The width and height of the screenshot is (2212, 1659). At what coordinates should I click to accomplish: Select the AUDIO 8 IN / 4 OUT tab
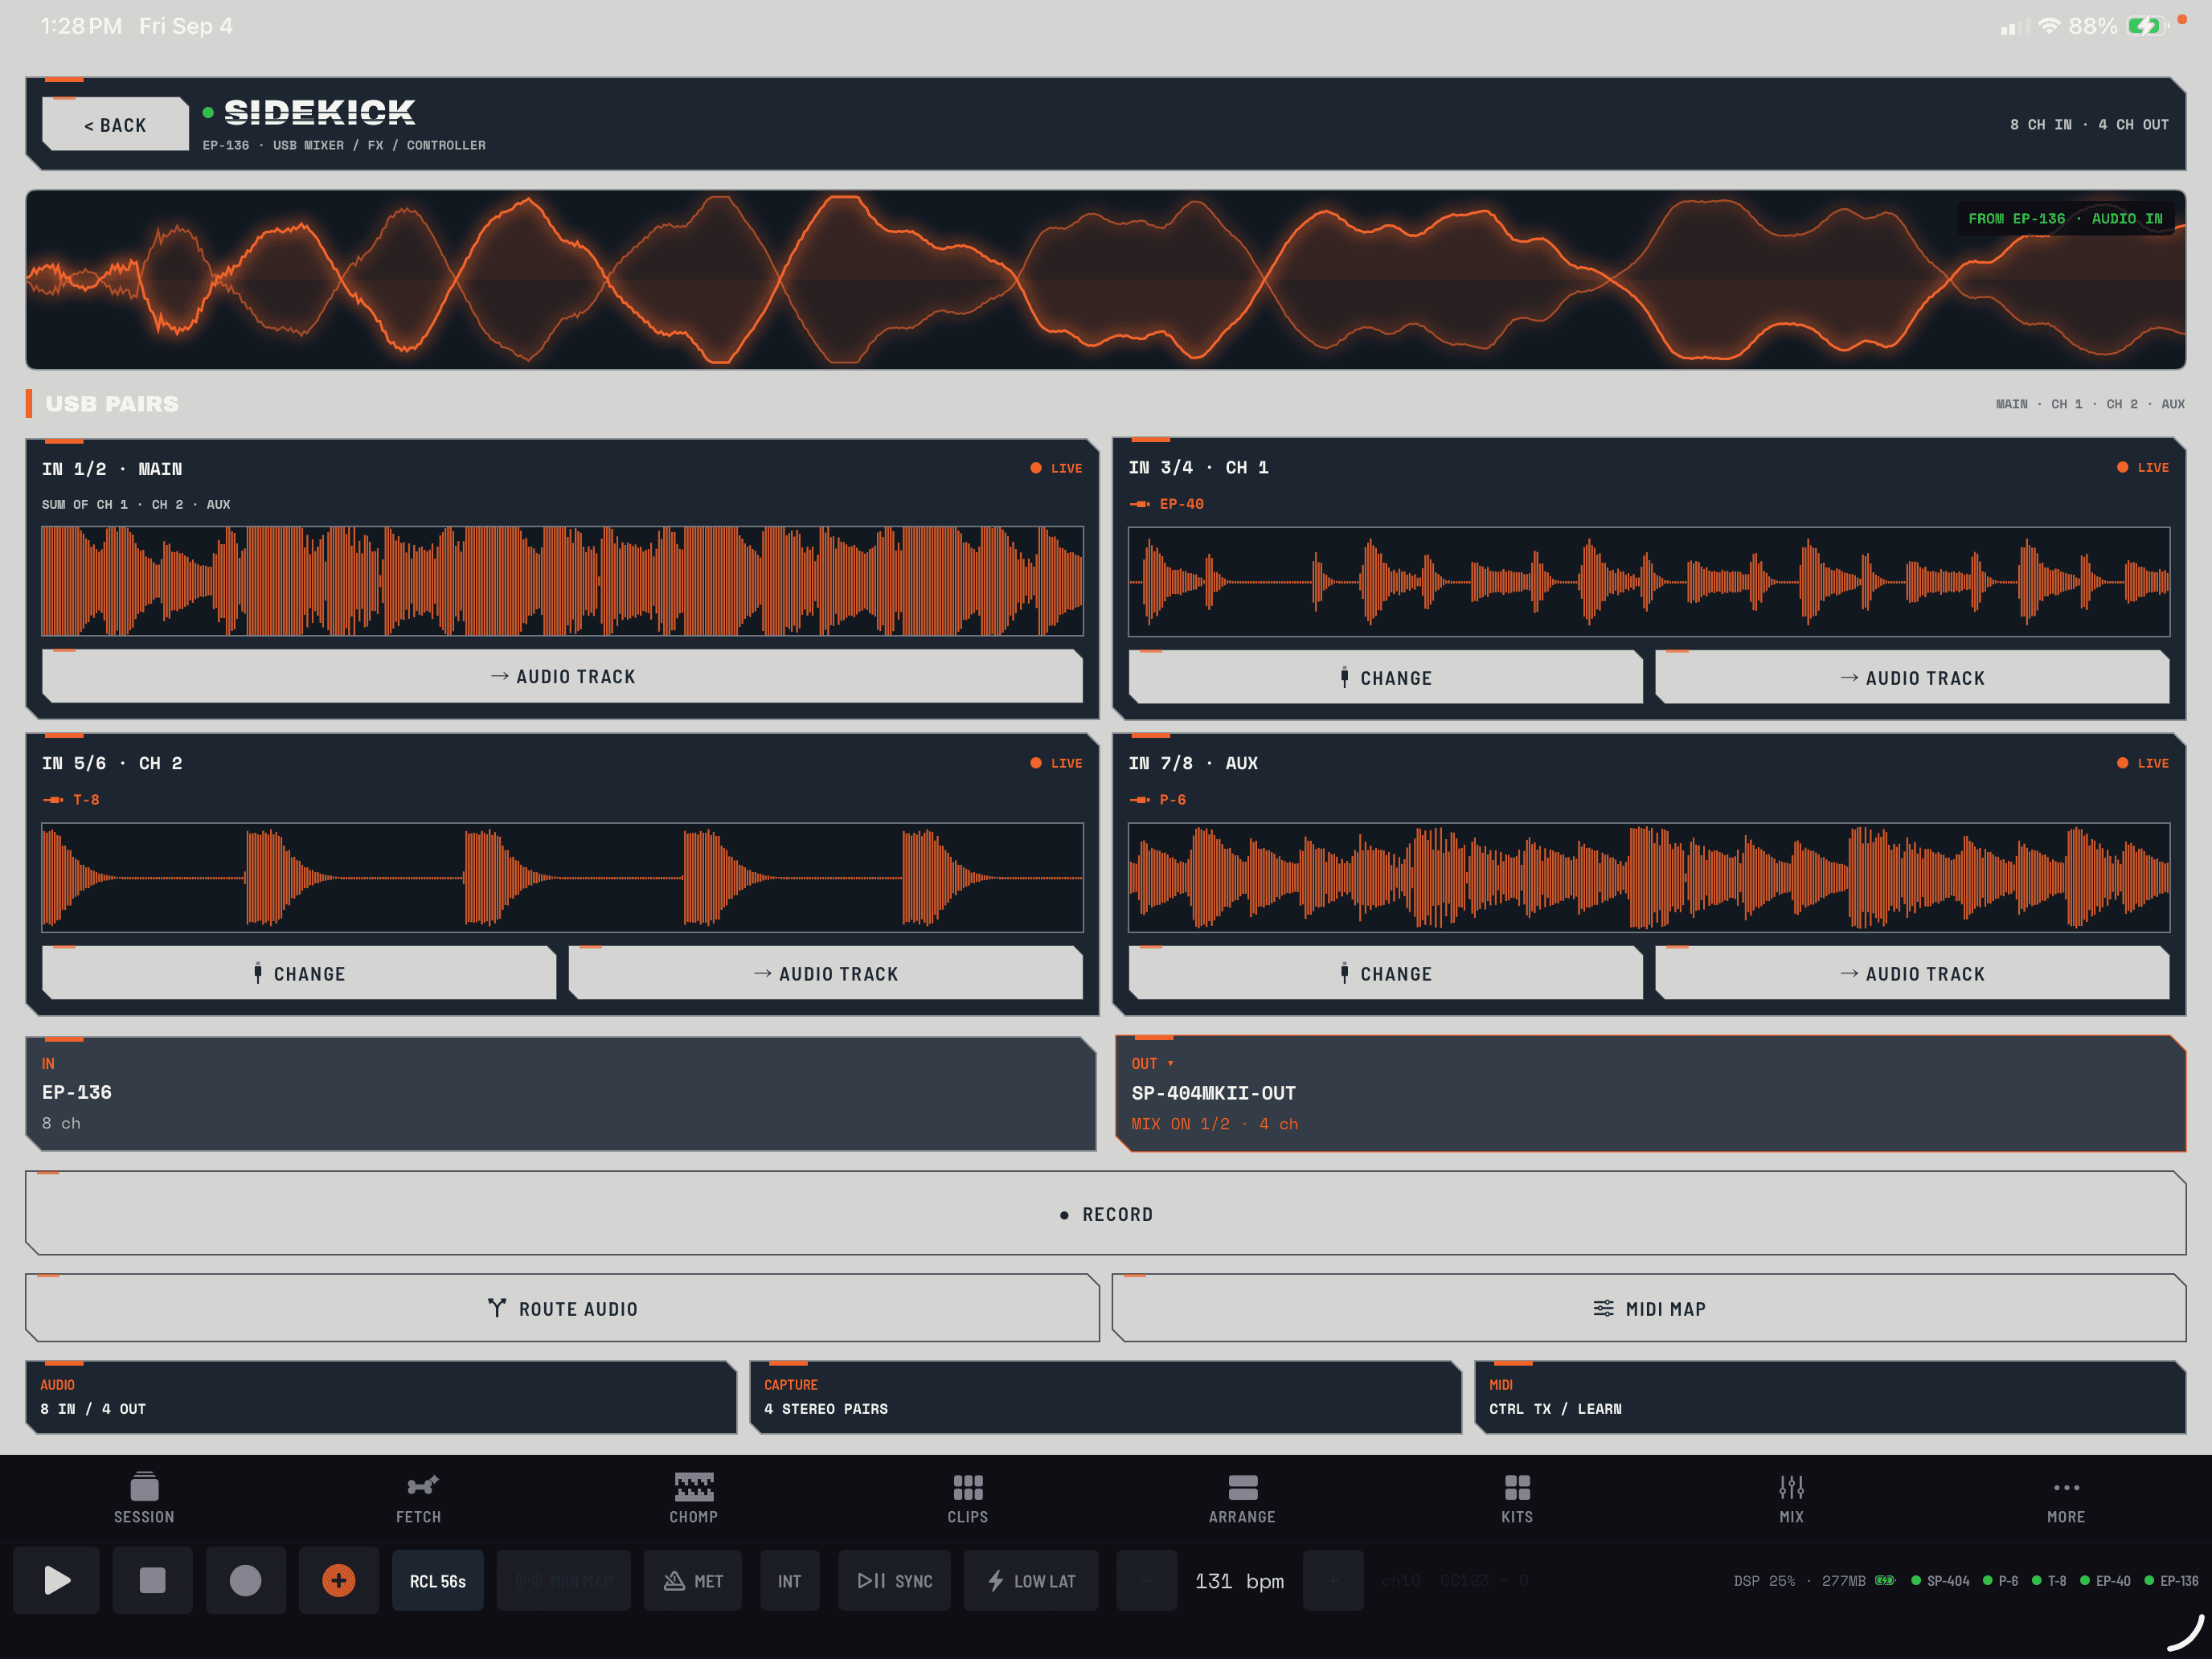click(381, 1397)
